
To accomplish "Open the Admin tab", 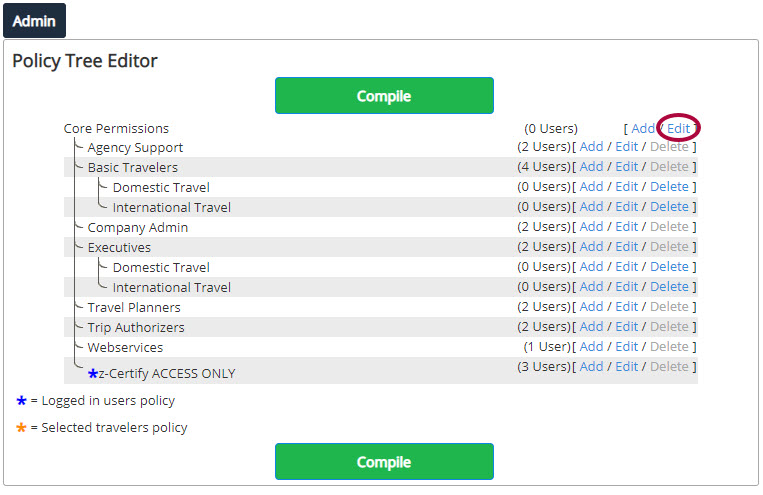I will coord(34,21).
